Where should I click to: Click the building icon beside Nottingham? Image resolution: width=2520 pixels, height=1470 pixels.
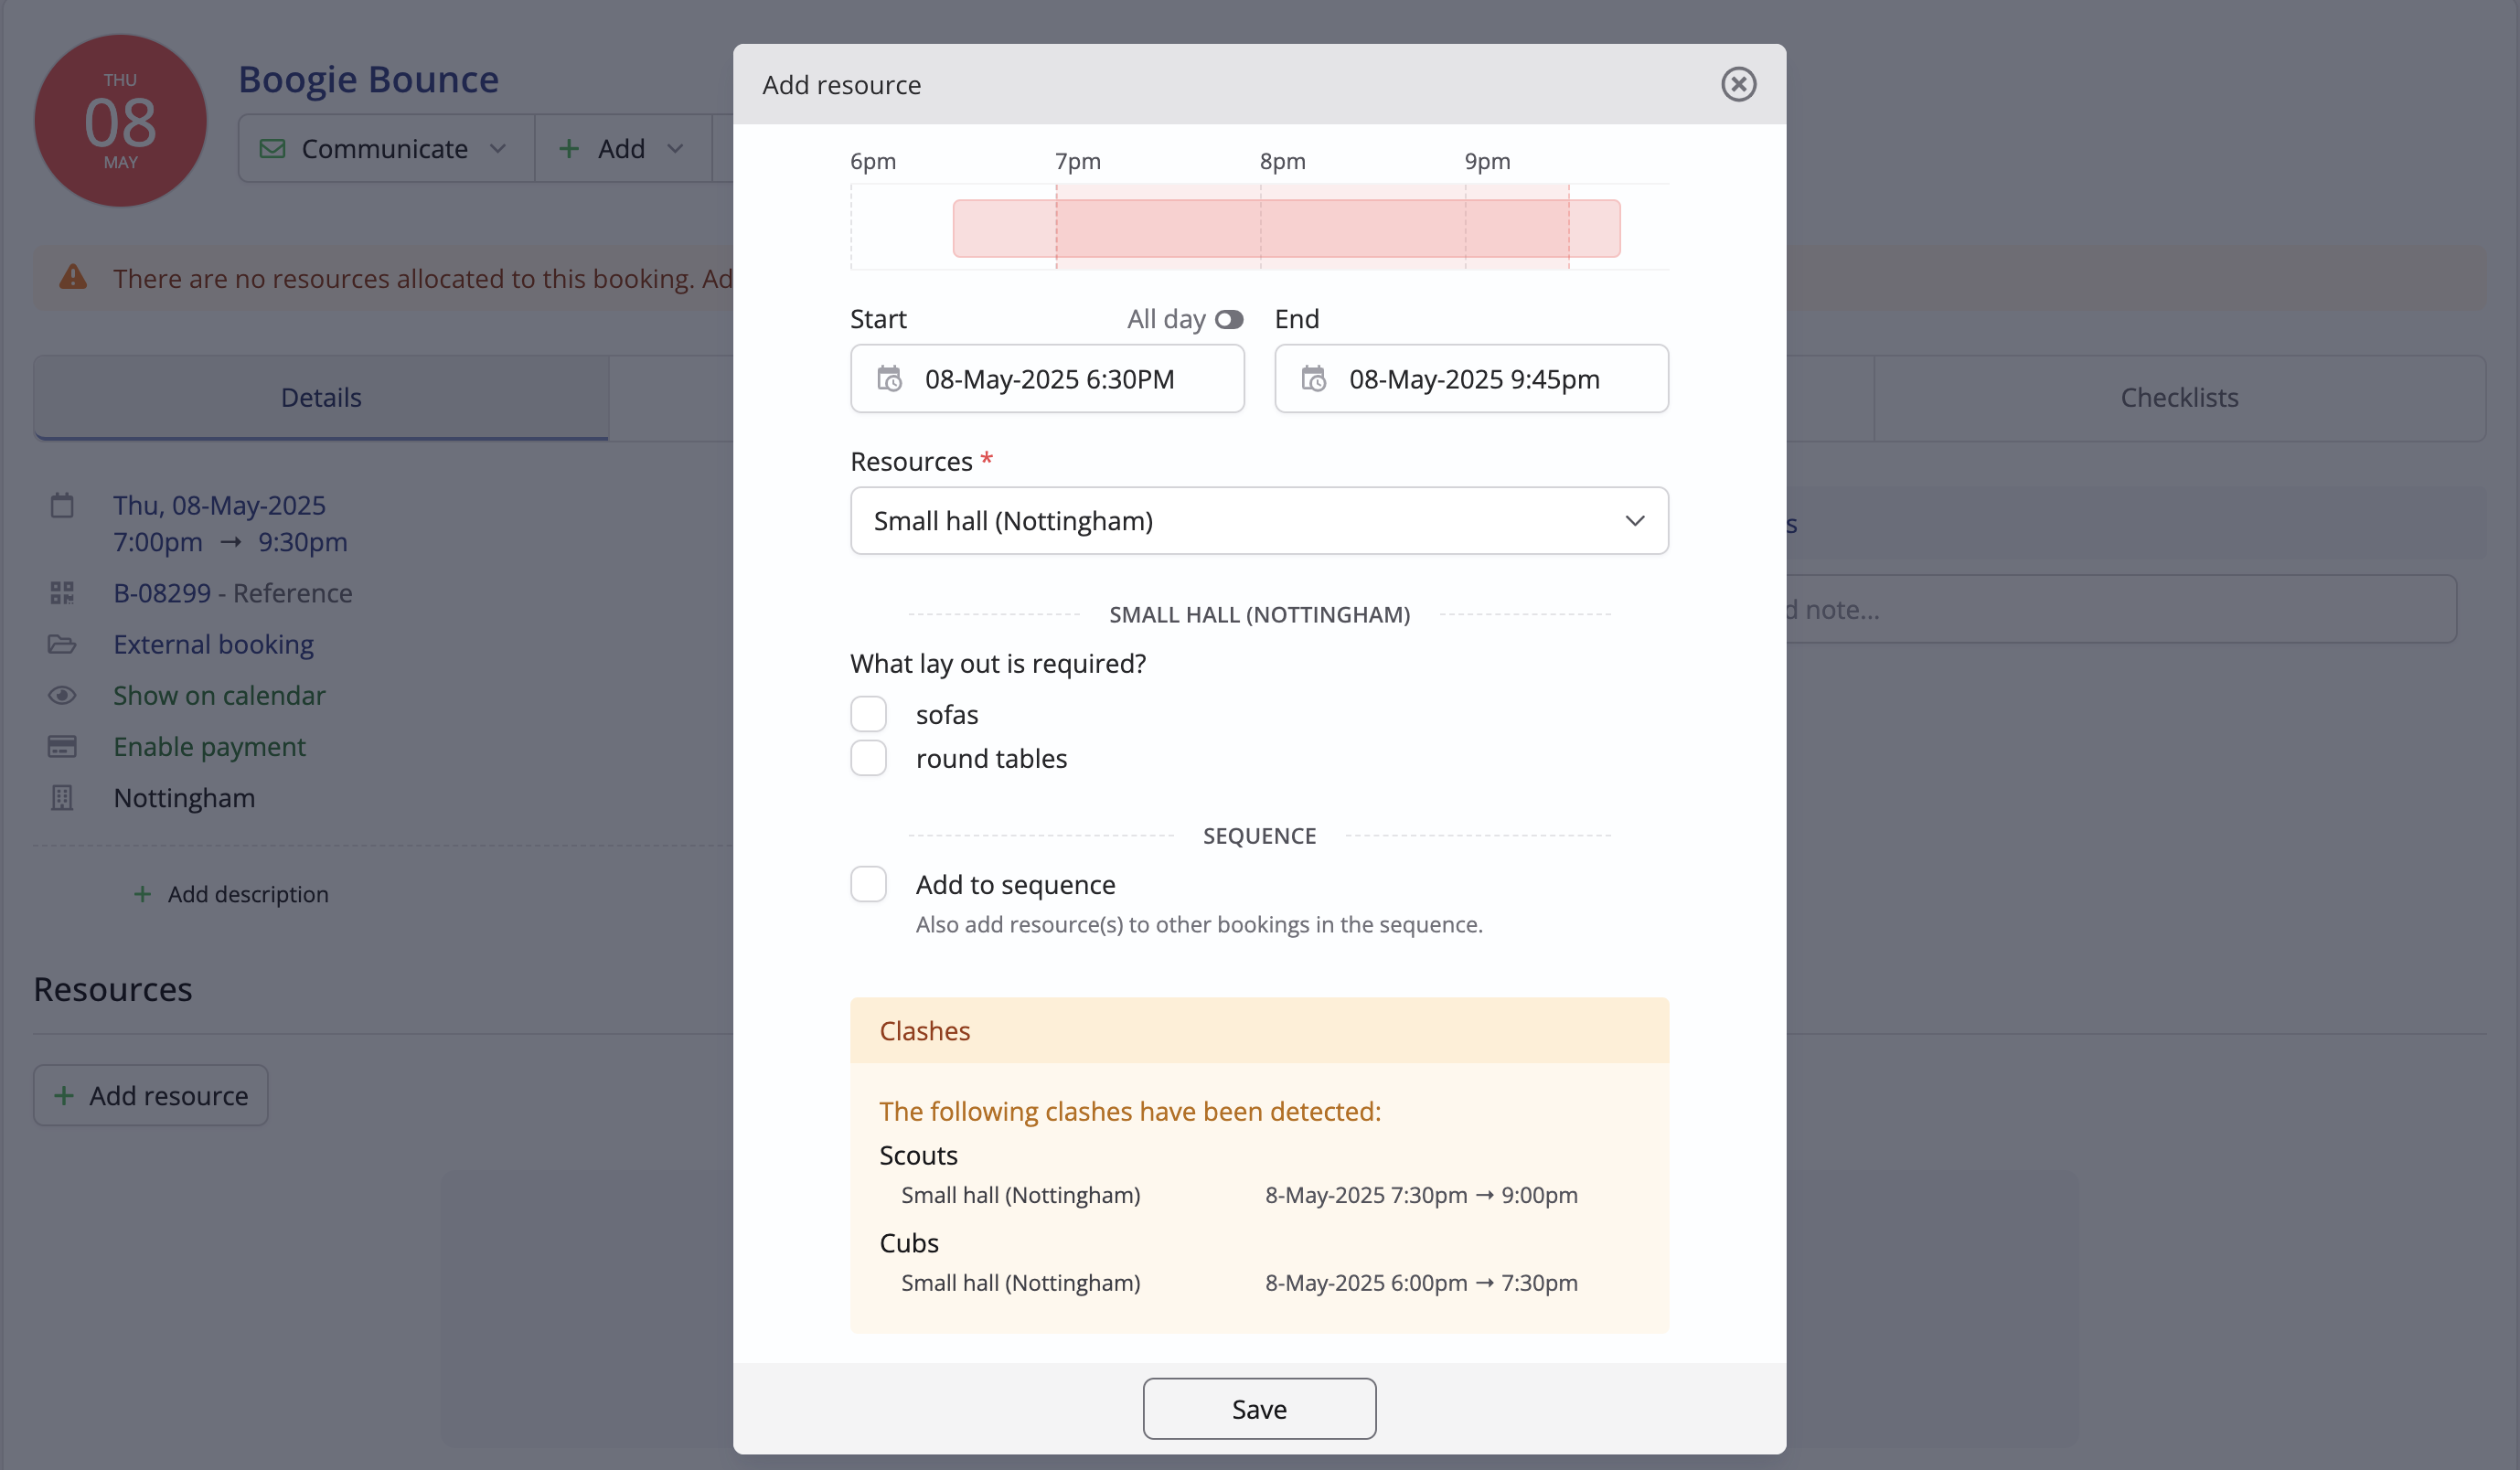coord(62,798)
